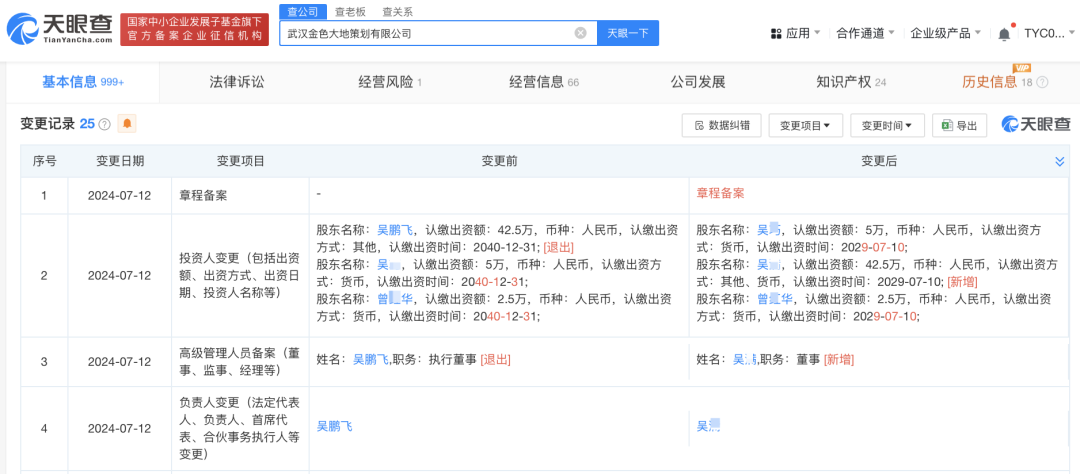Click the help question mark beside 变更记录 25

(x=105, y=124)
